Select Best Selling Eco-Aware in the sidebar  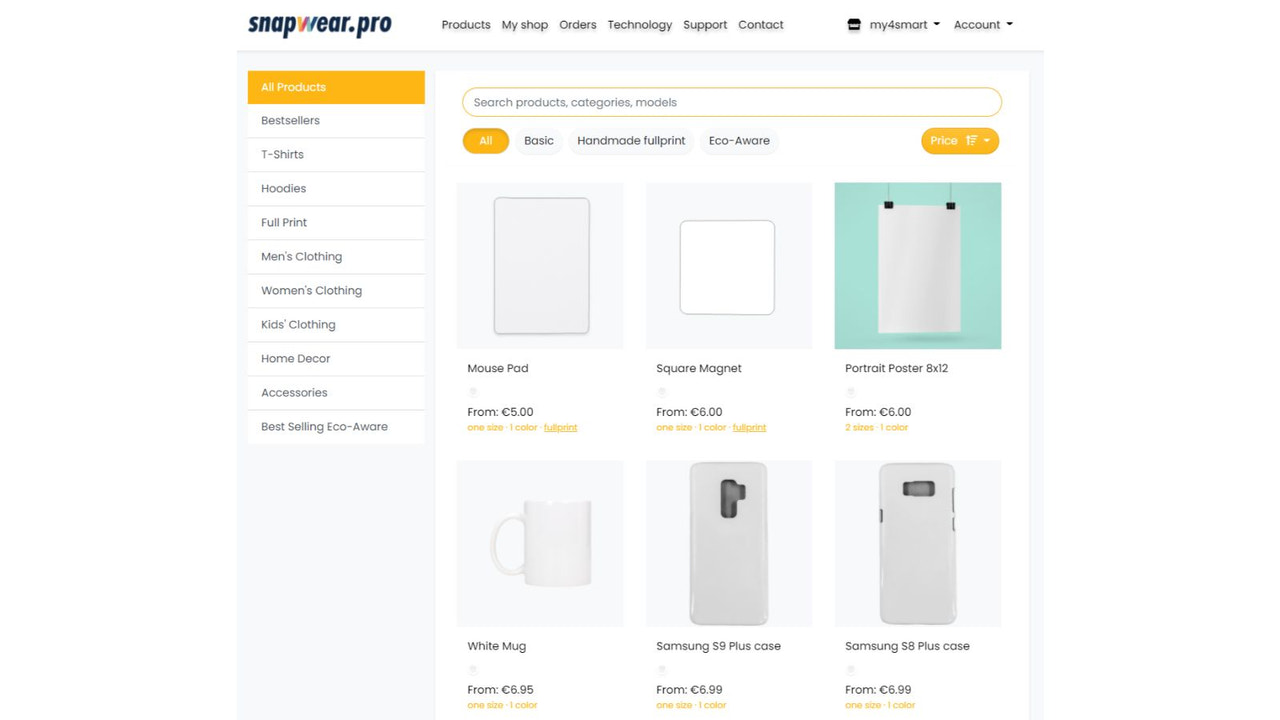pos(323,426)
